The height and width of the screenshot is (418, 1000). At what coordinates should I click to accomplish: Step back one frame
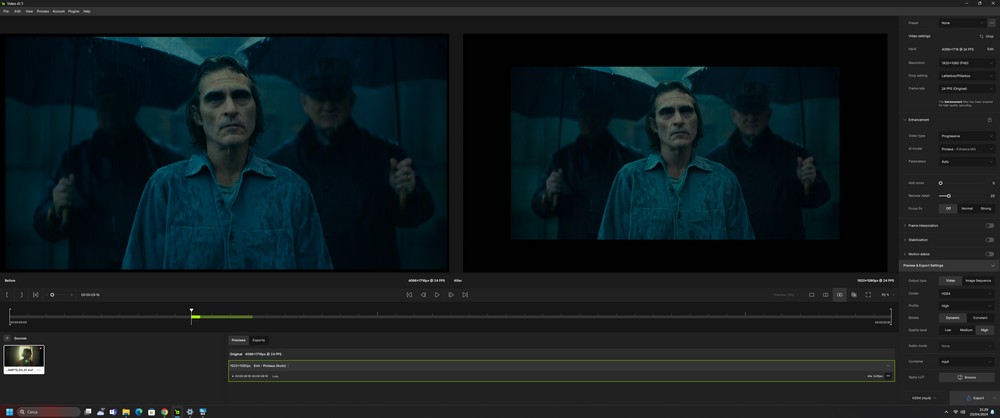click(x=423, y=295)
